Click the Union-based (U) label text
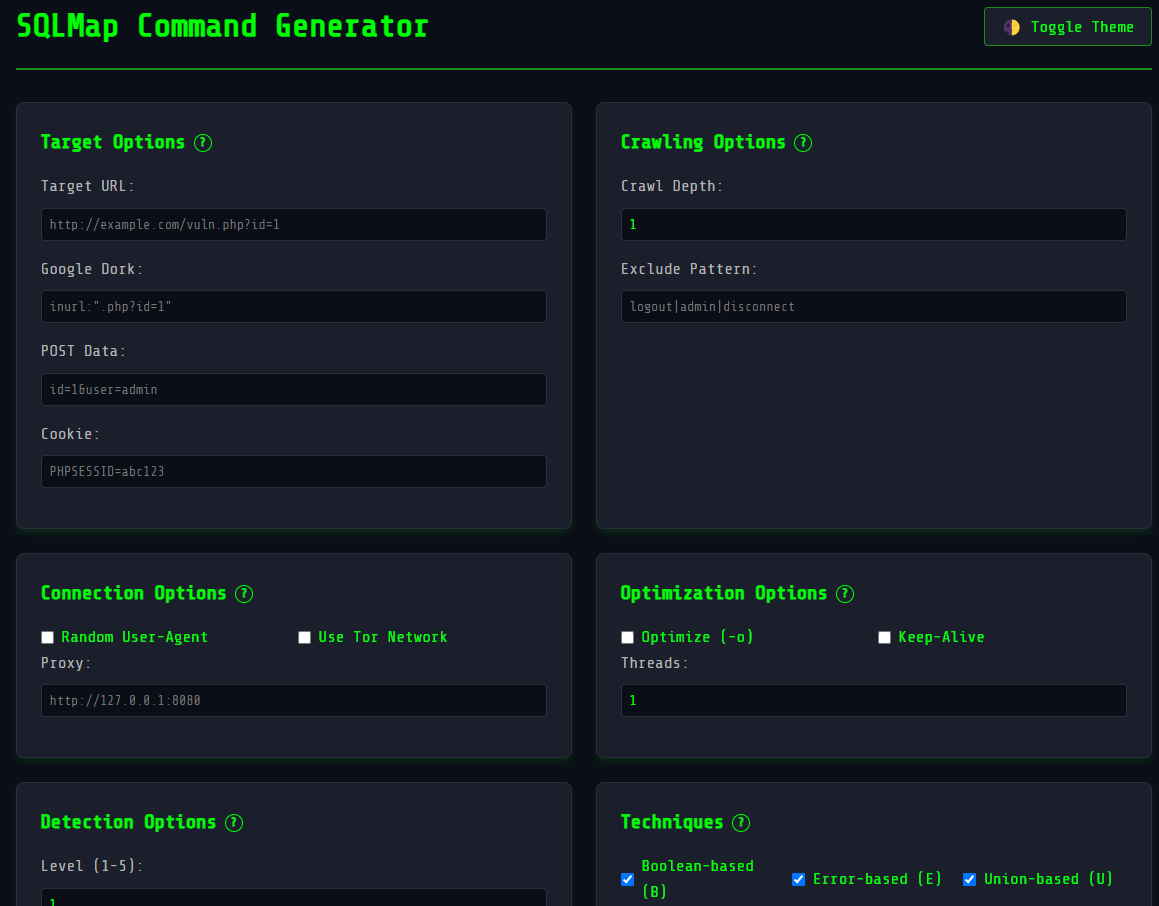The image size is (1159, 906). pyautogui.click(x=1048, y=879)
